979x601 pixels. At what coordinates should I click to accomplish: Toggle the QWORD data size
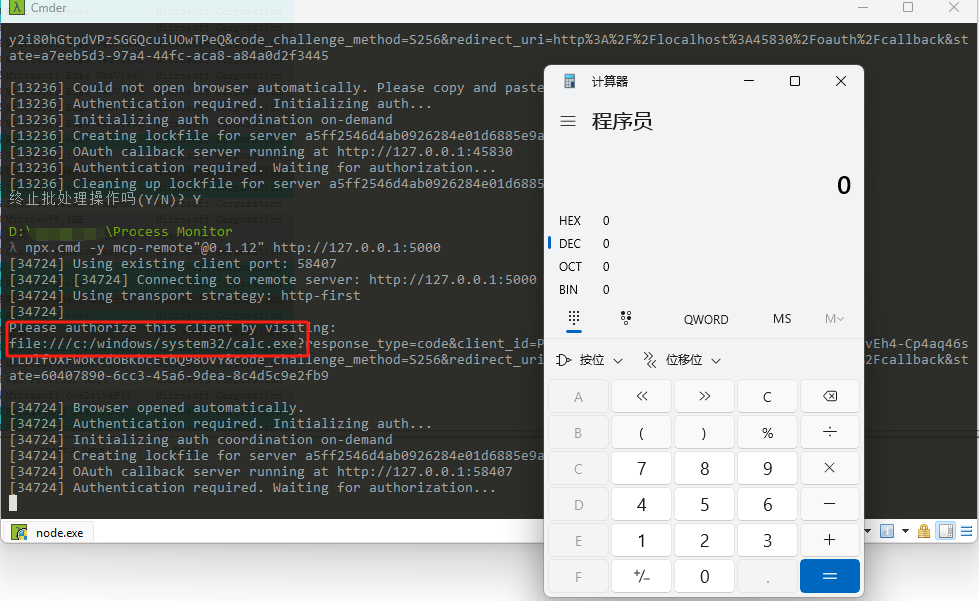(x=706, y=320)
